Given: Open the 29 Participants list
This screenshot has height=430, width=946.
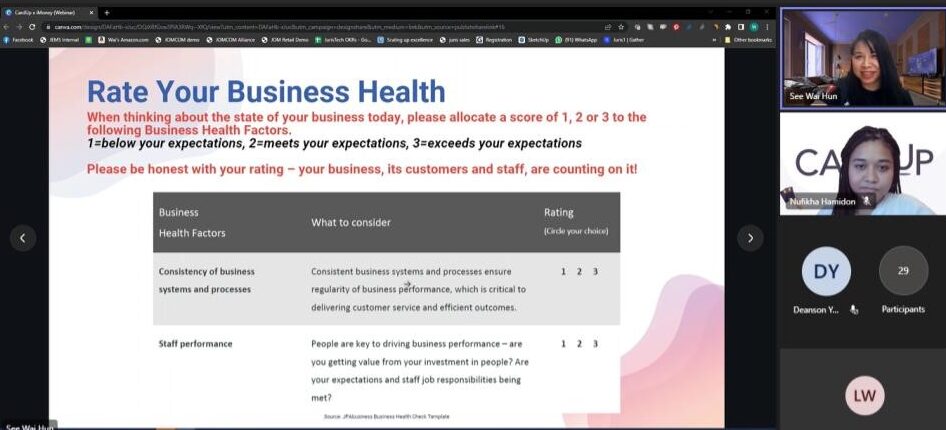Looking at the screenshot, I should [902, 274].
